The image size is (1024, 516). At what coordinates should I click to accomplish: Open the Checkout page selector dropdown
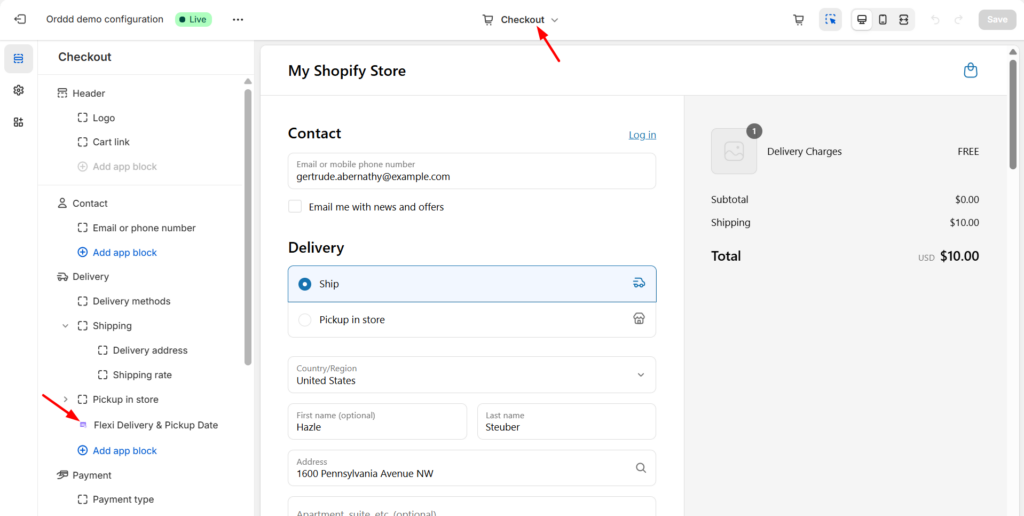pyautogui.click(x=521, y=20)
